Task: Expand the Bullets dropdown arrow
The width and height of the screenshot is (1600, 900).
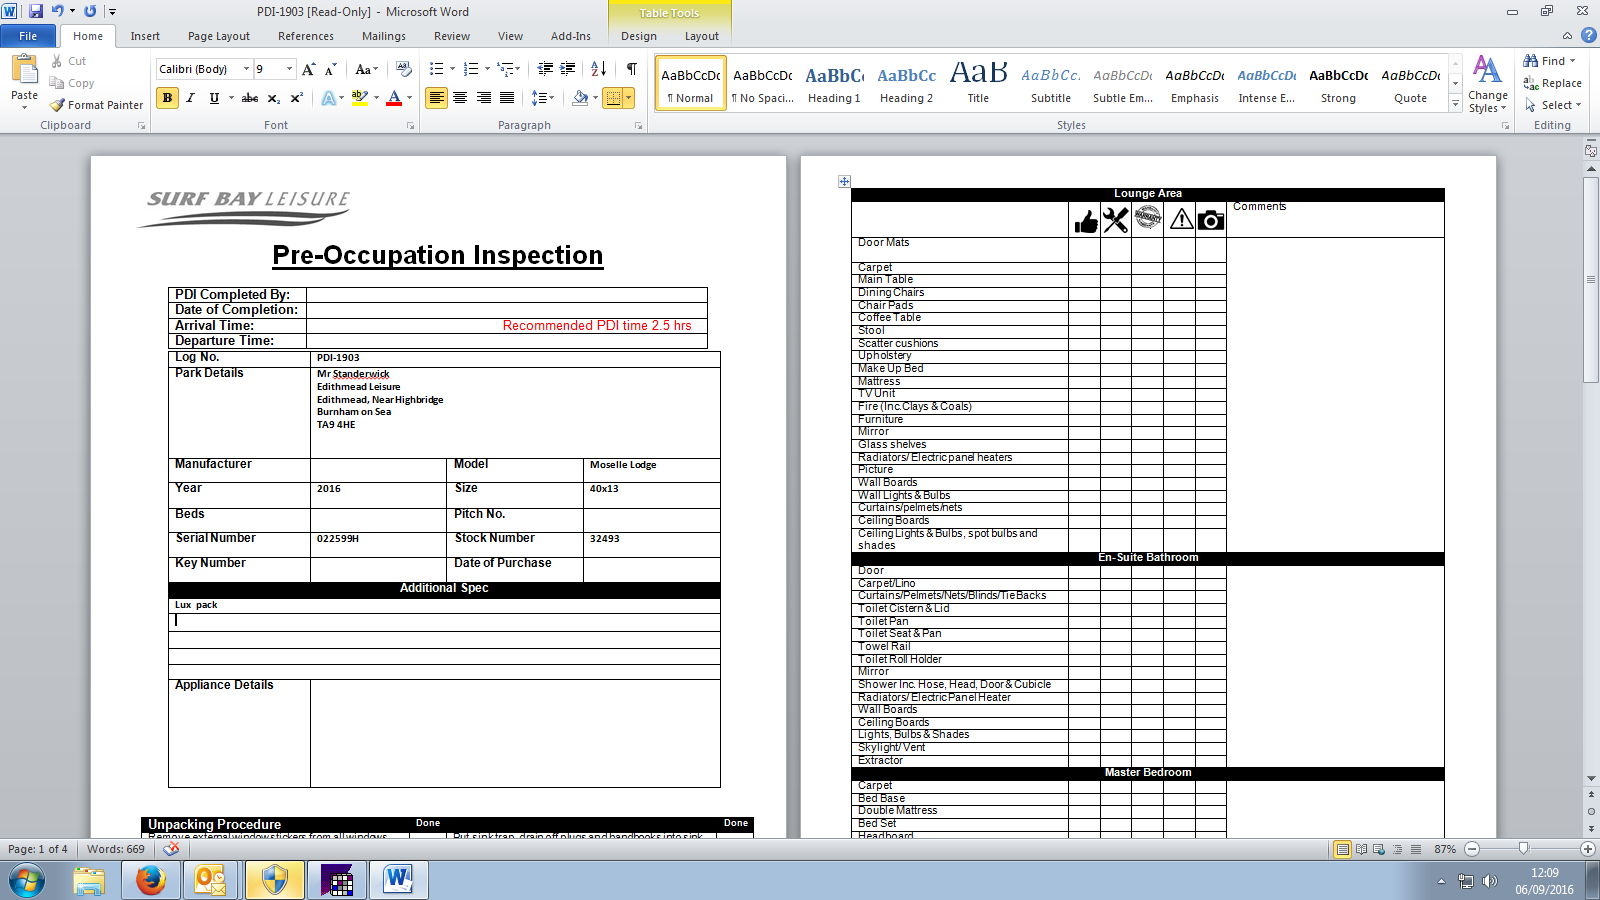Action: (x=452, y=69)
